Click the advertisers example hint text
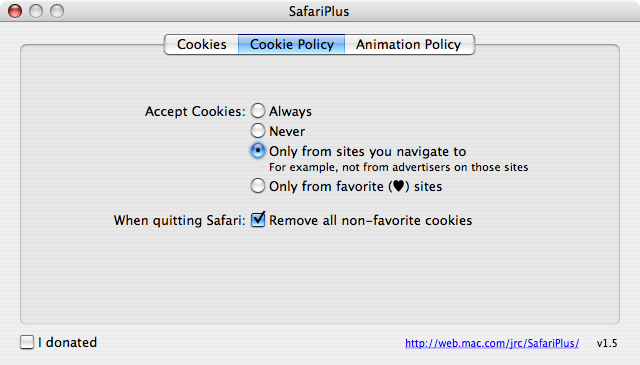 (398, 167)
